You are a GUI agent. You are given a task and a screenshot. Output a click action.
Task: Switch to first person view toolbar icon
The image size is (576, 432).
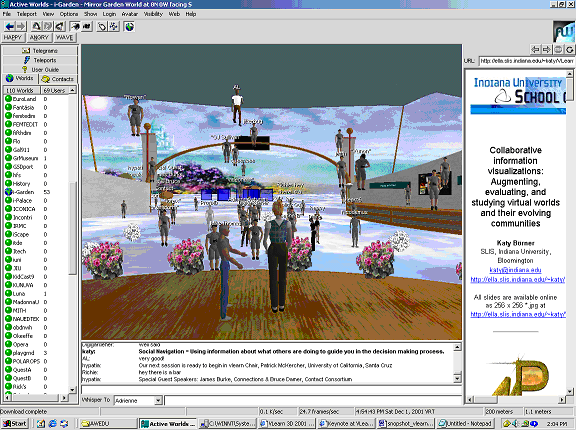coord(36,26)
